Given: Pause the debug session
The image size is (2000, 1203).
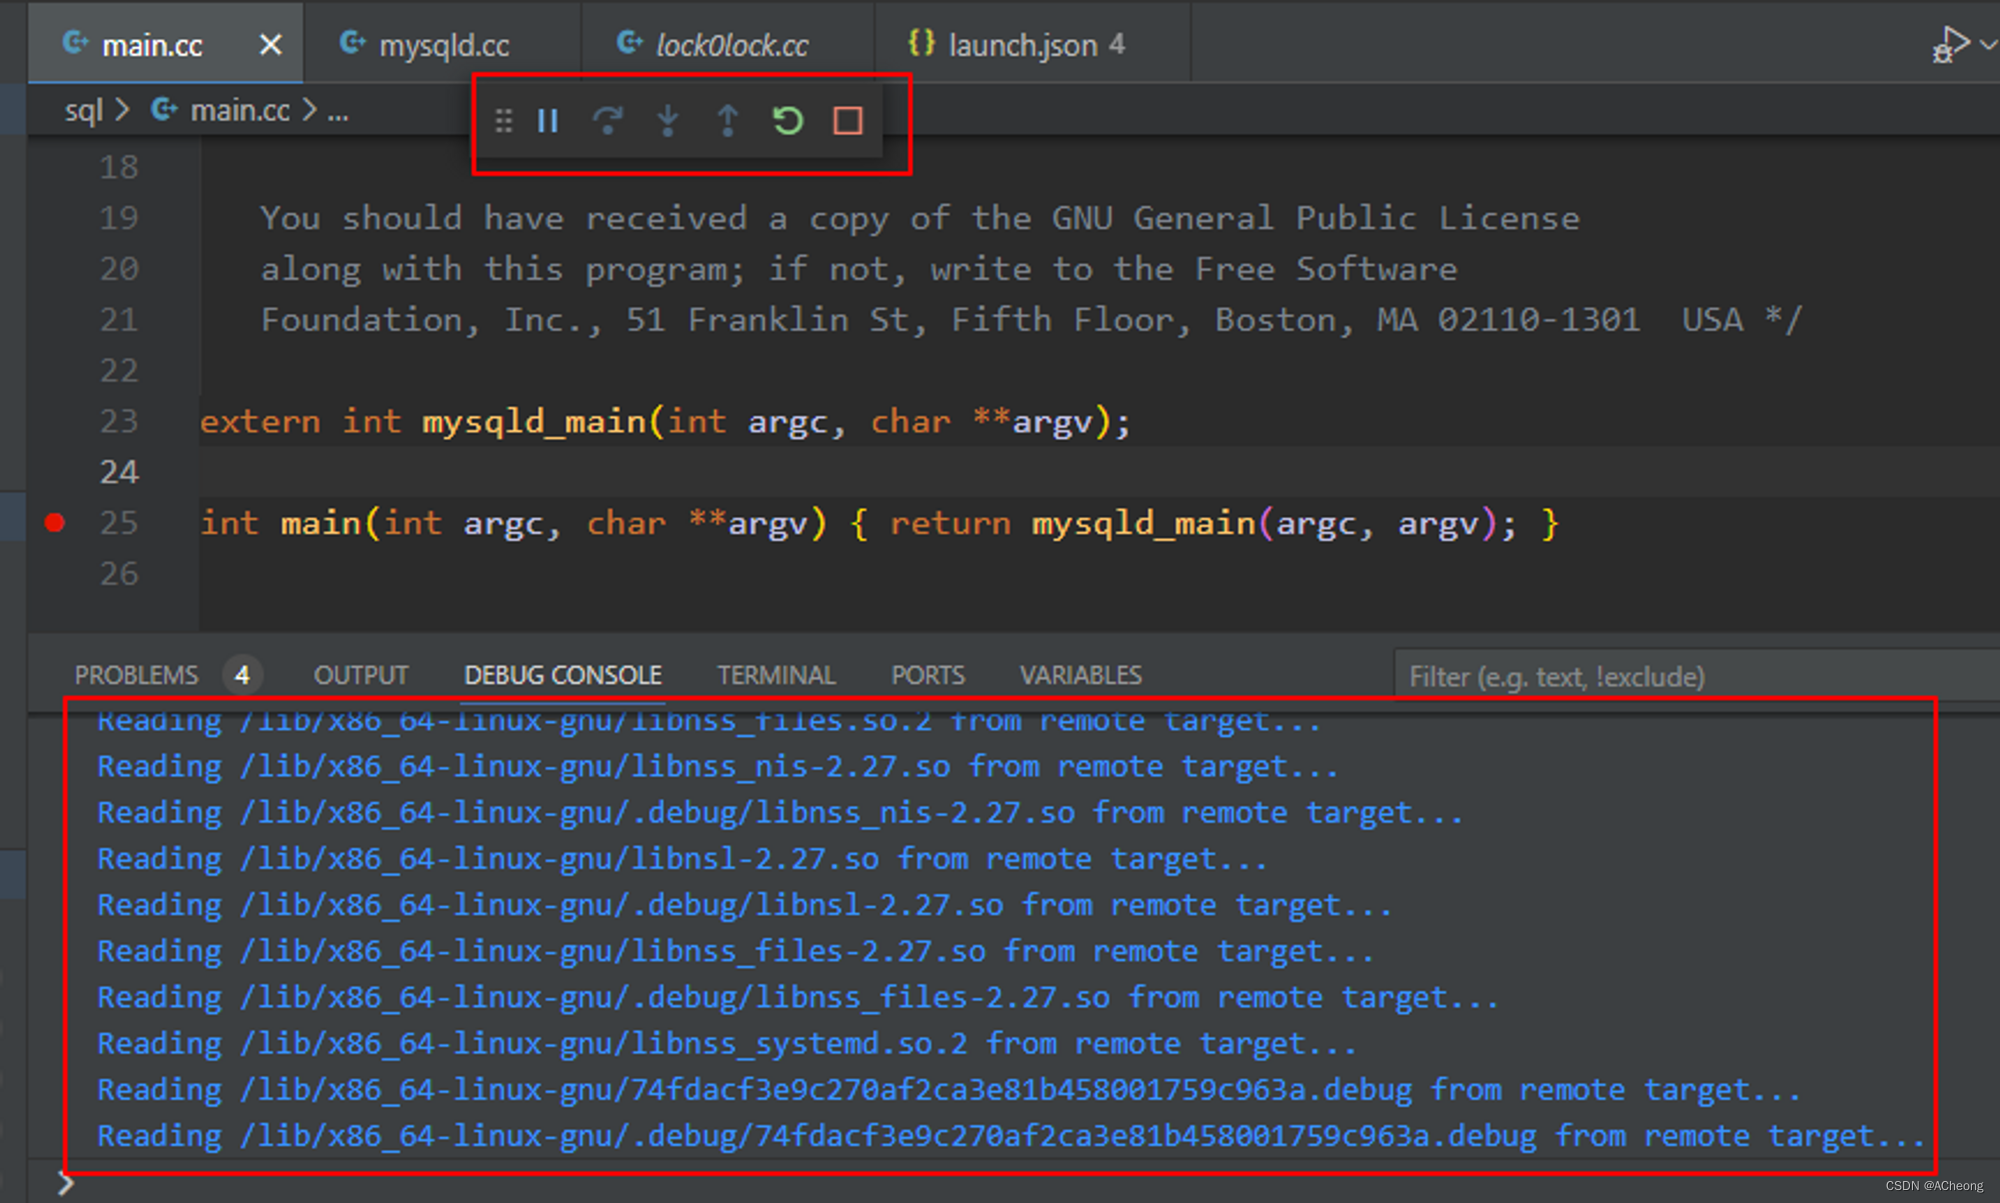Looking at the screenshot, I should pyautogui.click(x=547, y=121).
